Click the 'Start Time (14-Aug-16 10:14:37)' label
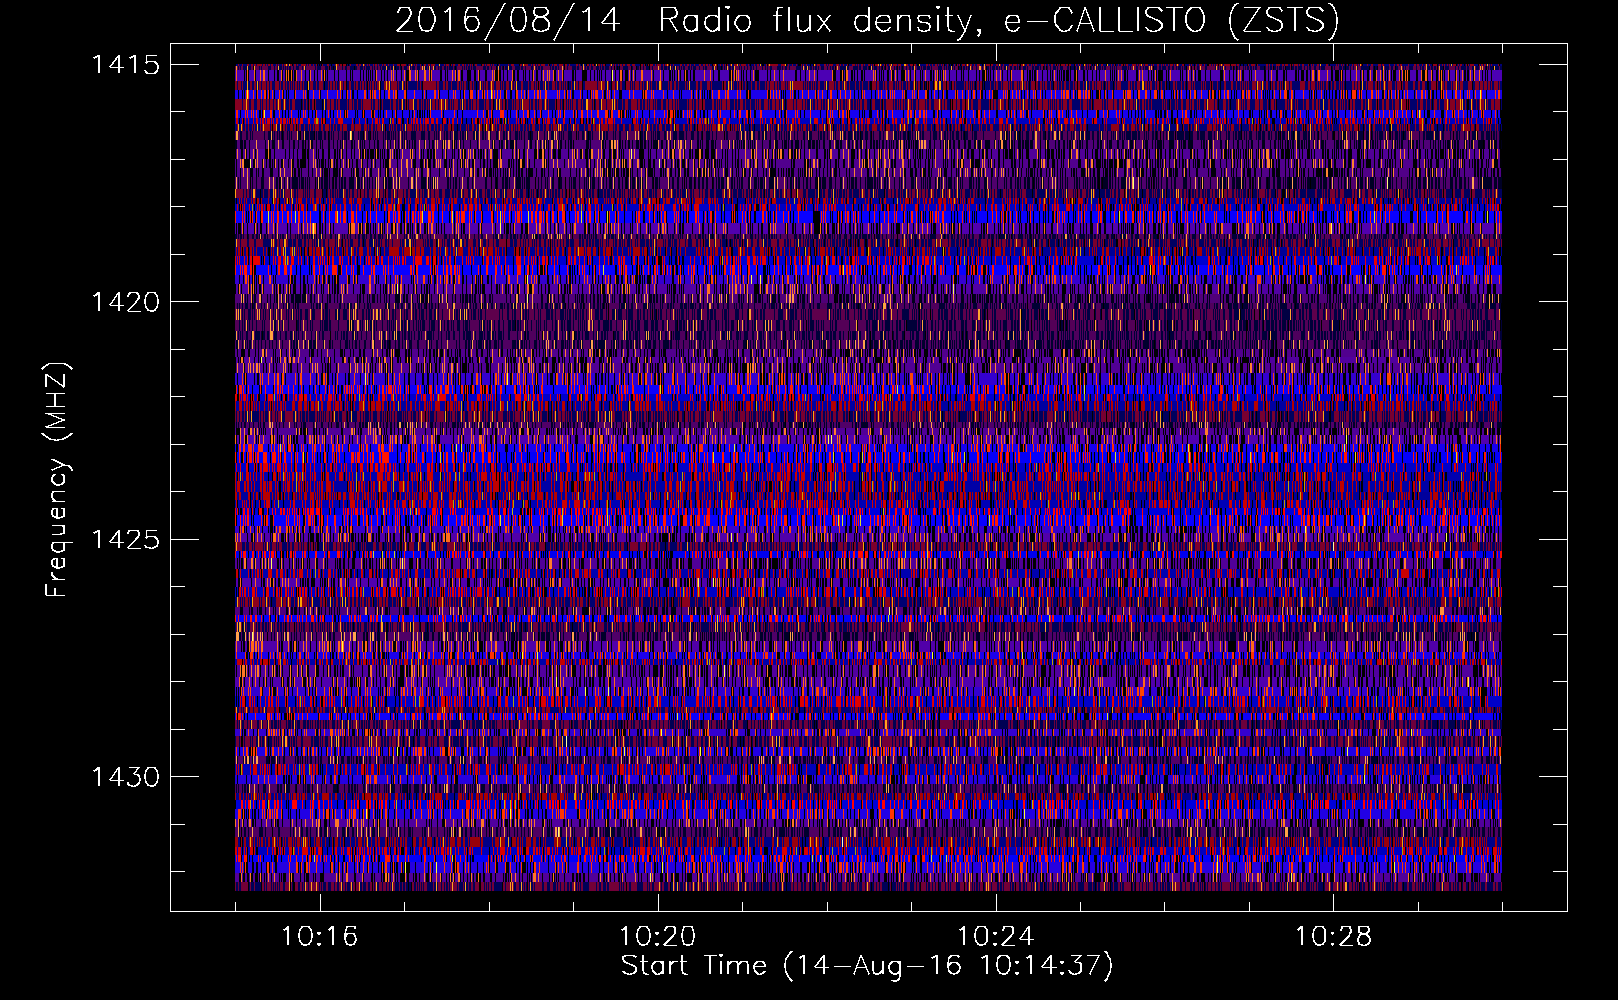This screenshot has width=1618, height=1000. [867, 966]
